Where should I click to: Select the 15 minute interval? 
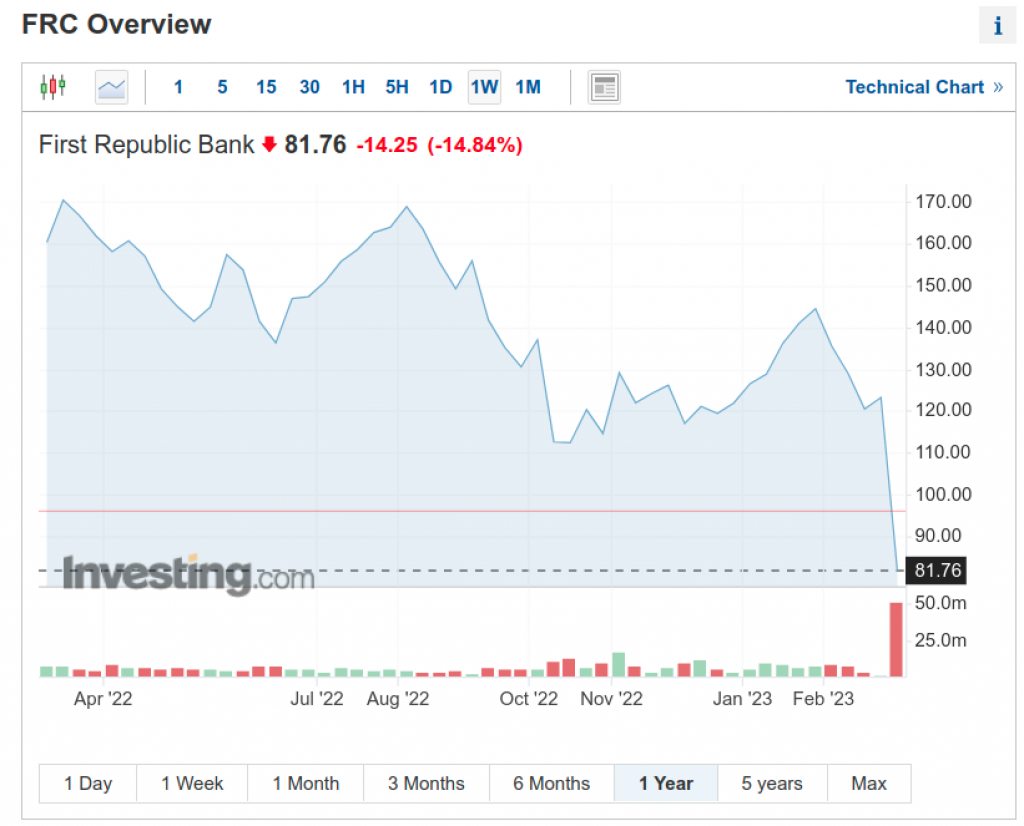pos(266,87)
